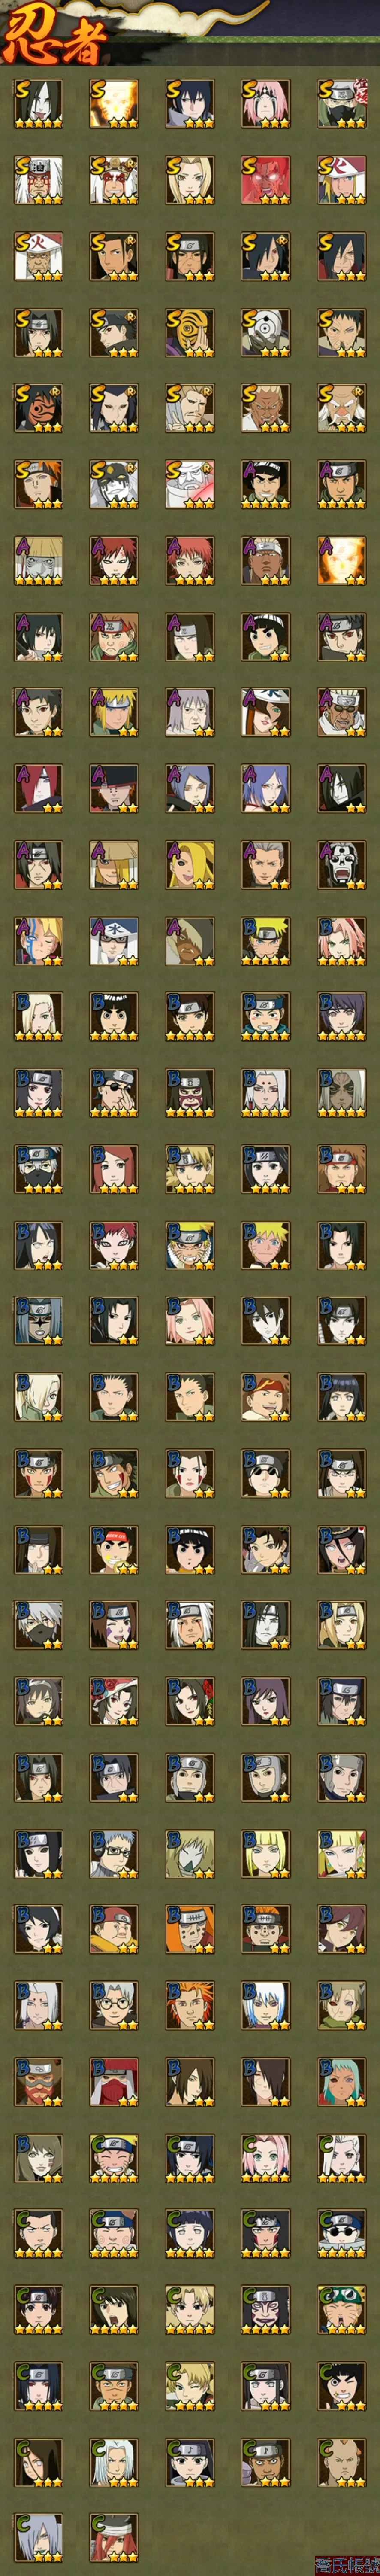
Task: Open the first S-rank Orochimaru portrait
Action: click(x=38, y=104)
